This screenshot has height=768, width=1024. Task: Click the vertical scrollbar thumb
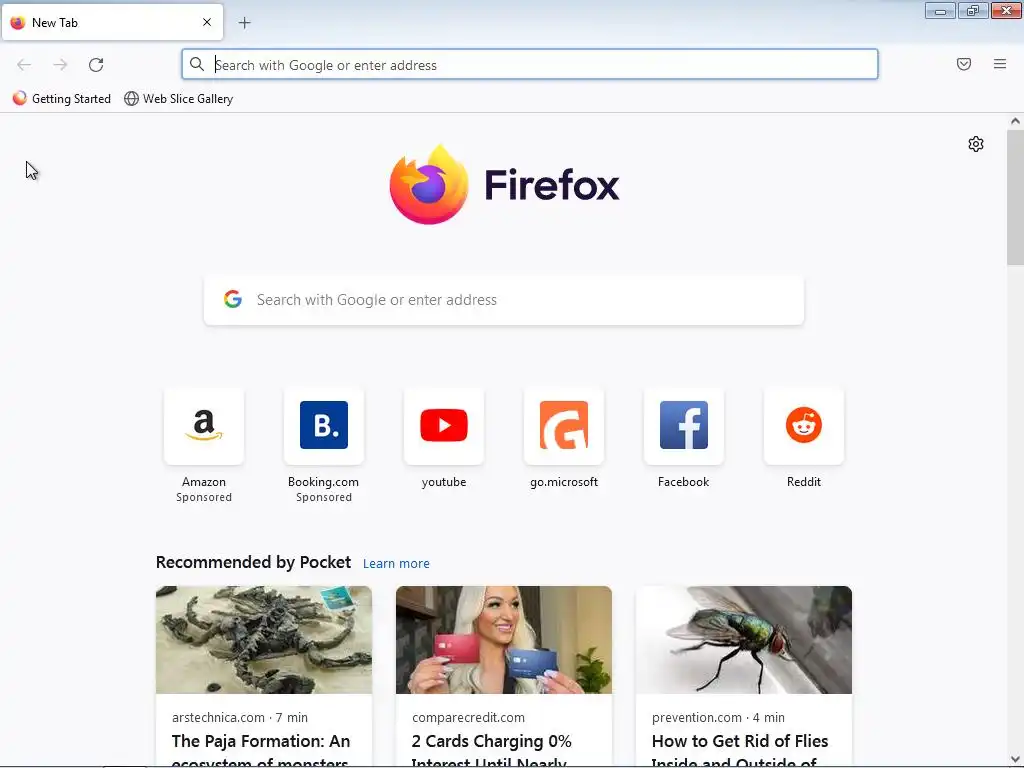1015,197
